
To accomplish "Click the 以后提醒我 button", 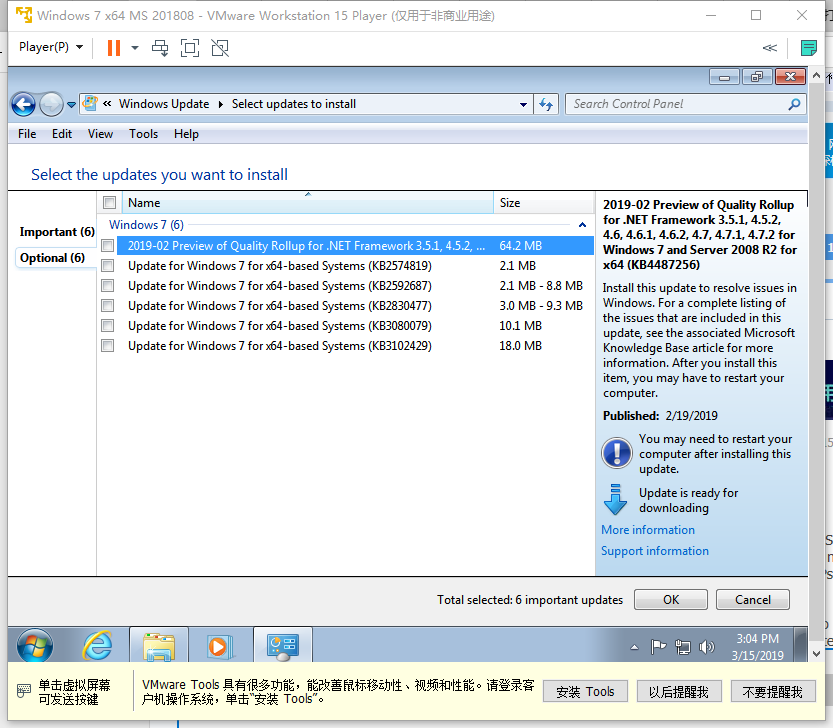I will (679, 691).
